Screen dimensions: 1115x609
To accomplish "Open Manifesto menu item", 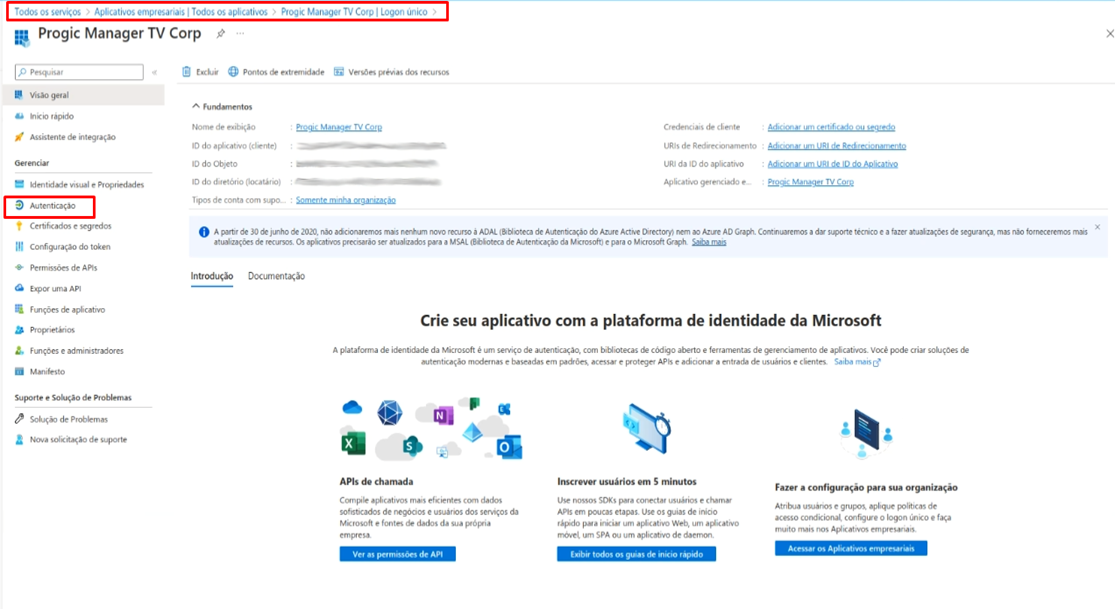I will pyautogui.click(x=47, y=371).
